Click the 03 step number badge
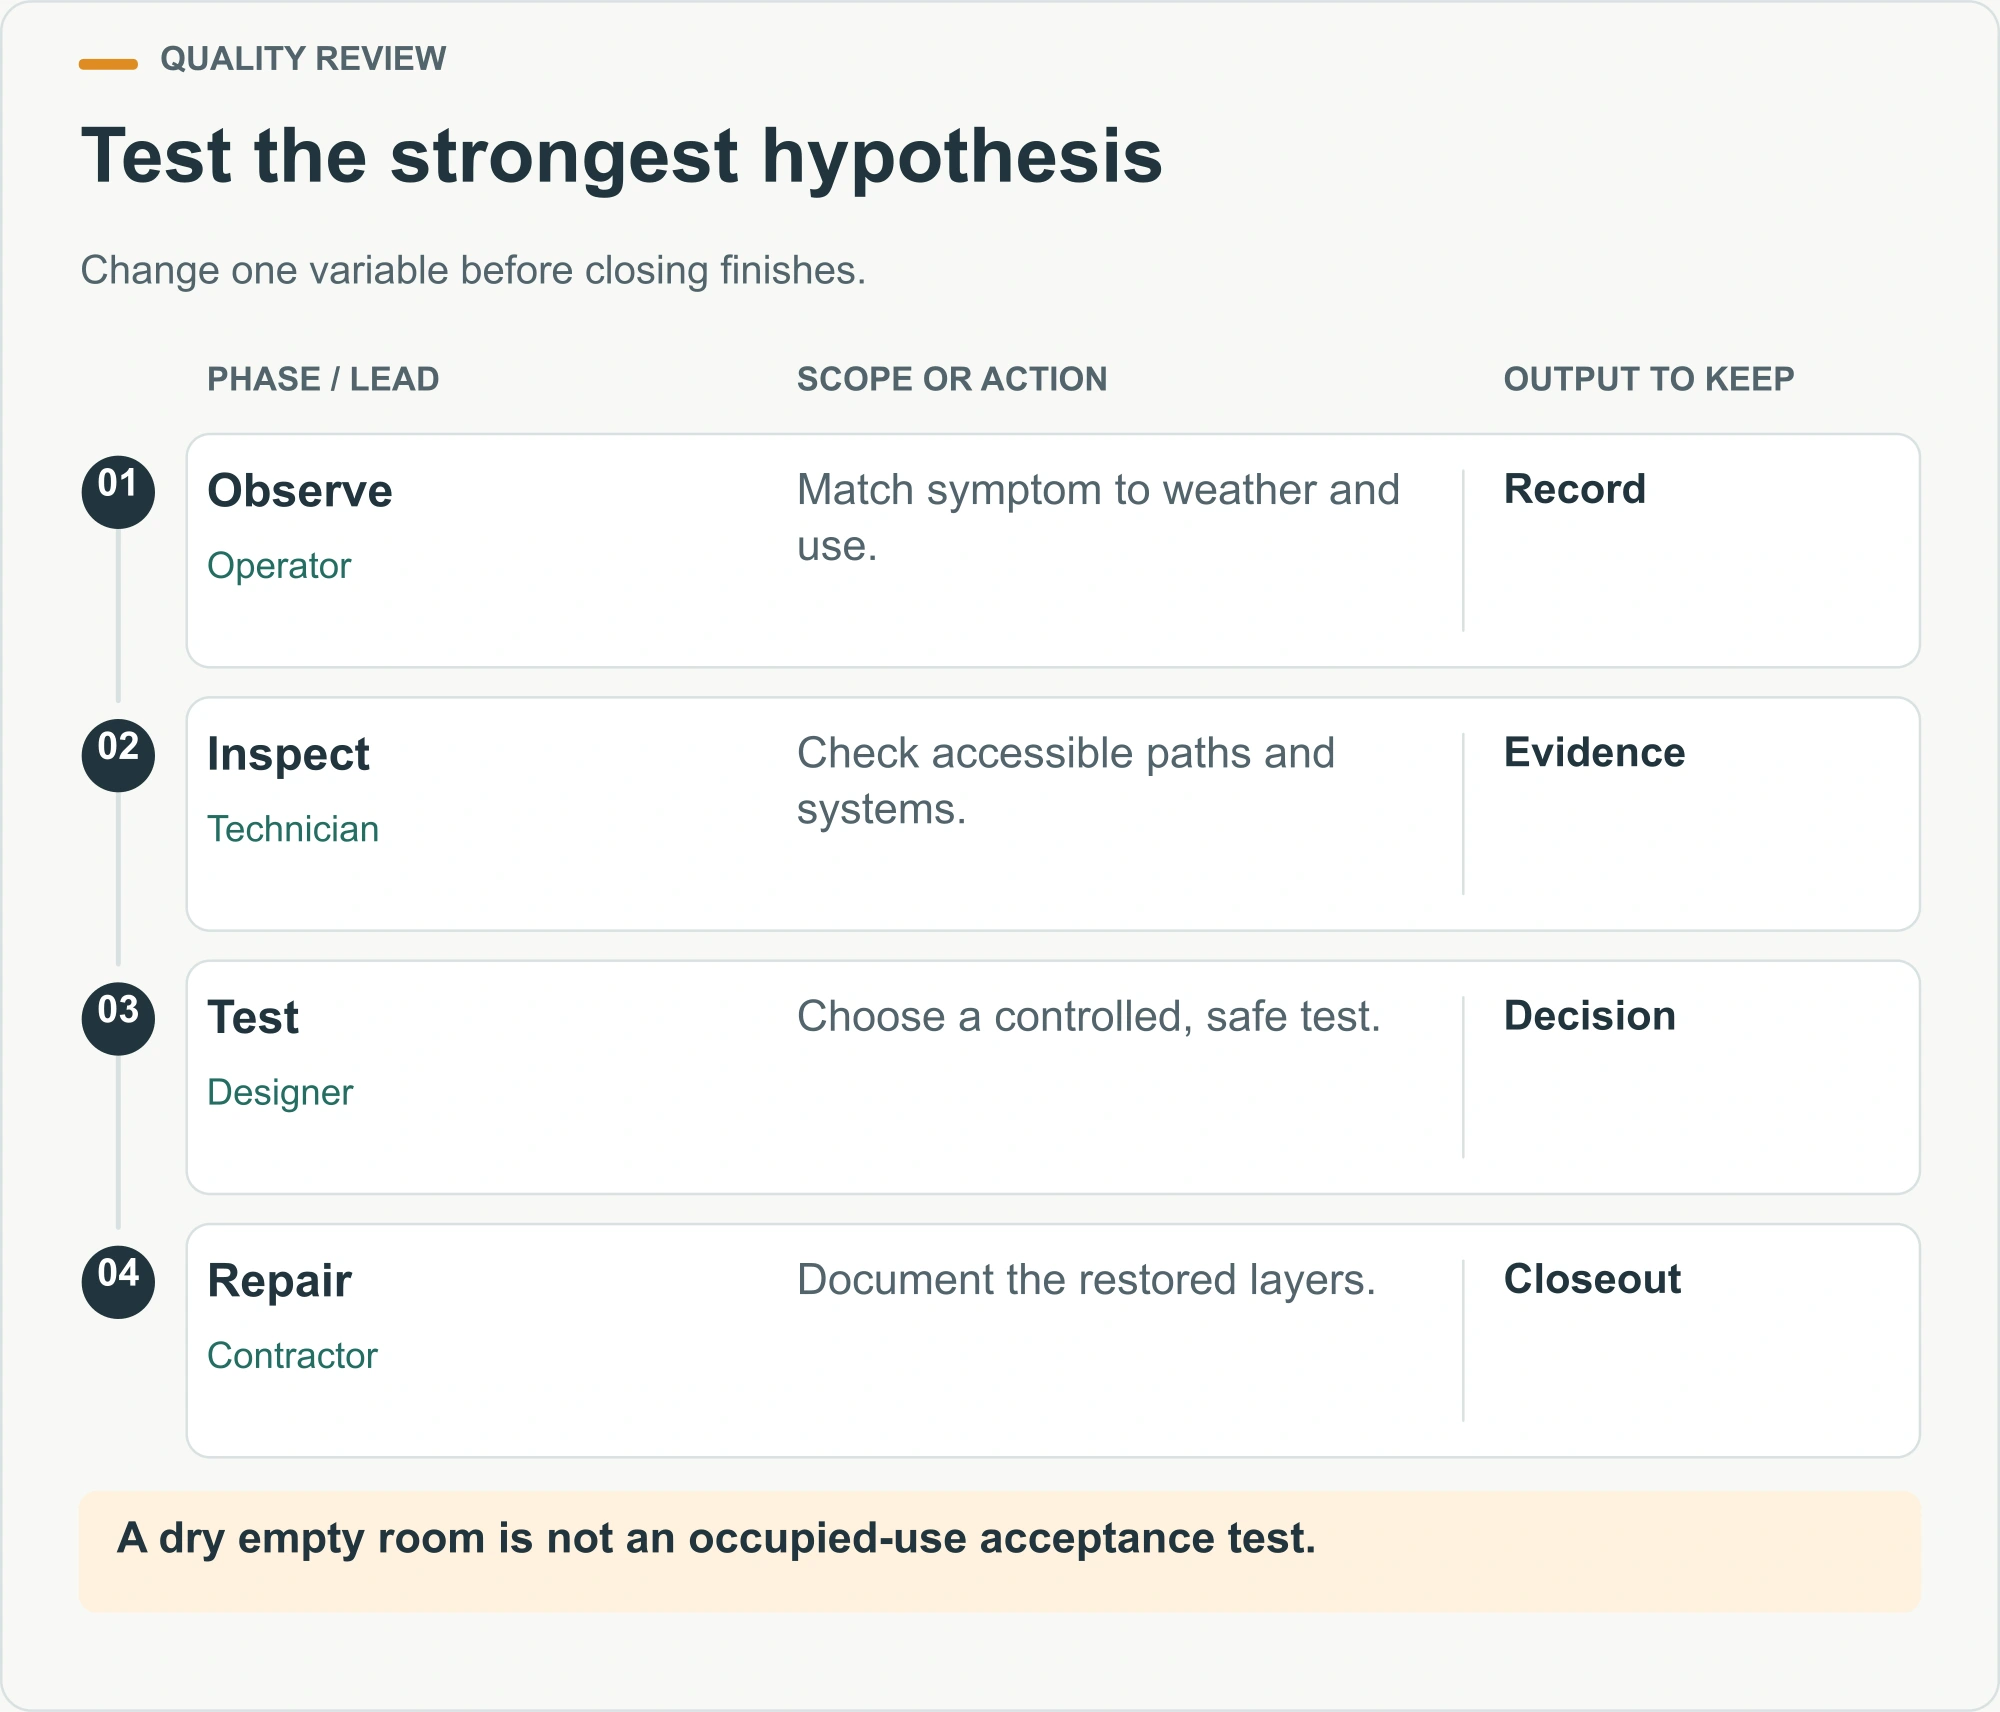Screen dimensions: 2000x1712 tap(118, 1018)
